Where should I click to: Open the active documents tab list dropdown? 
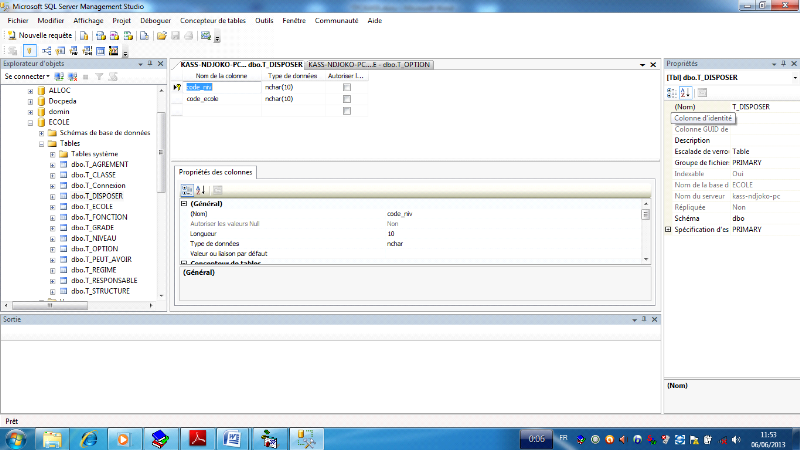pos(642,65)
